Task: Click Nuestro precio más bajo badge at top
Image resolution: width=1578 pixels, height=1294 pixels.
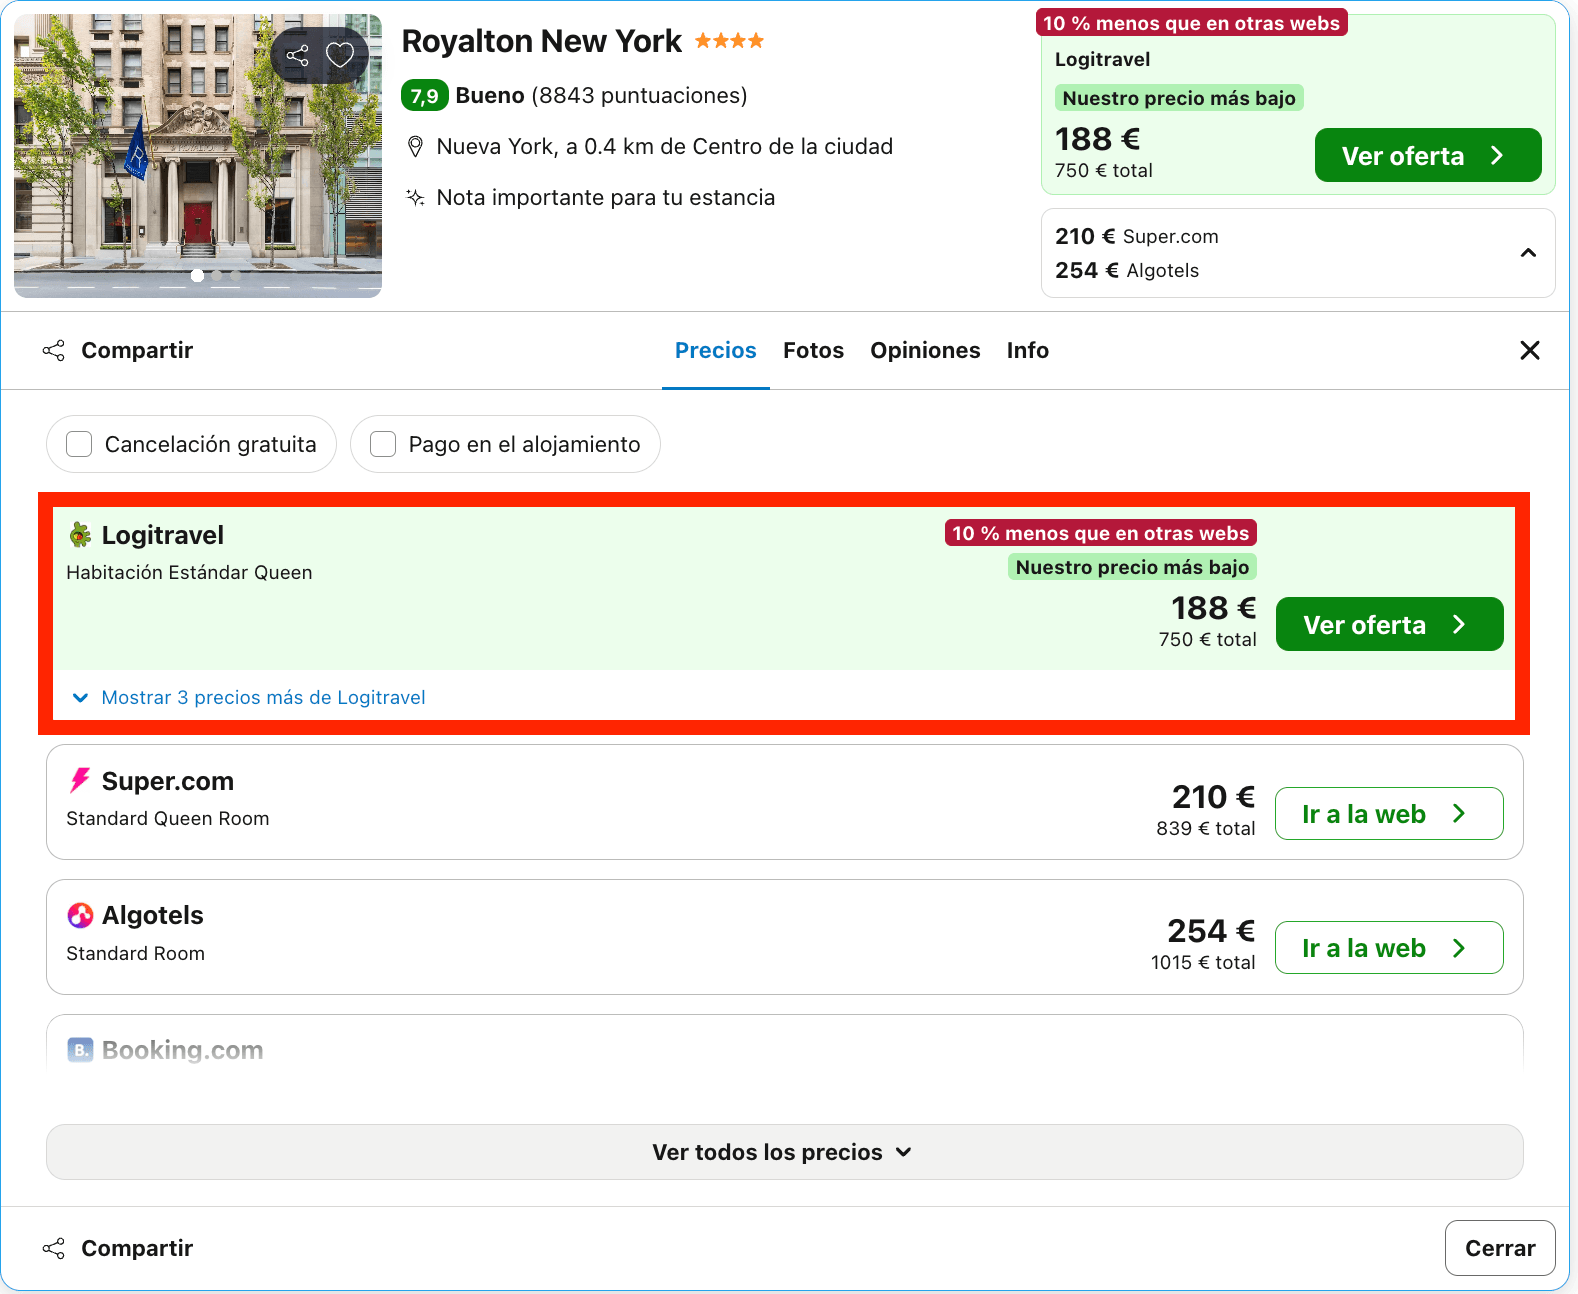Action: [1179, 98]
